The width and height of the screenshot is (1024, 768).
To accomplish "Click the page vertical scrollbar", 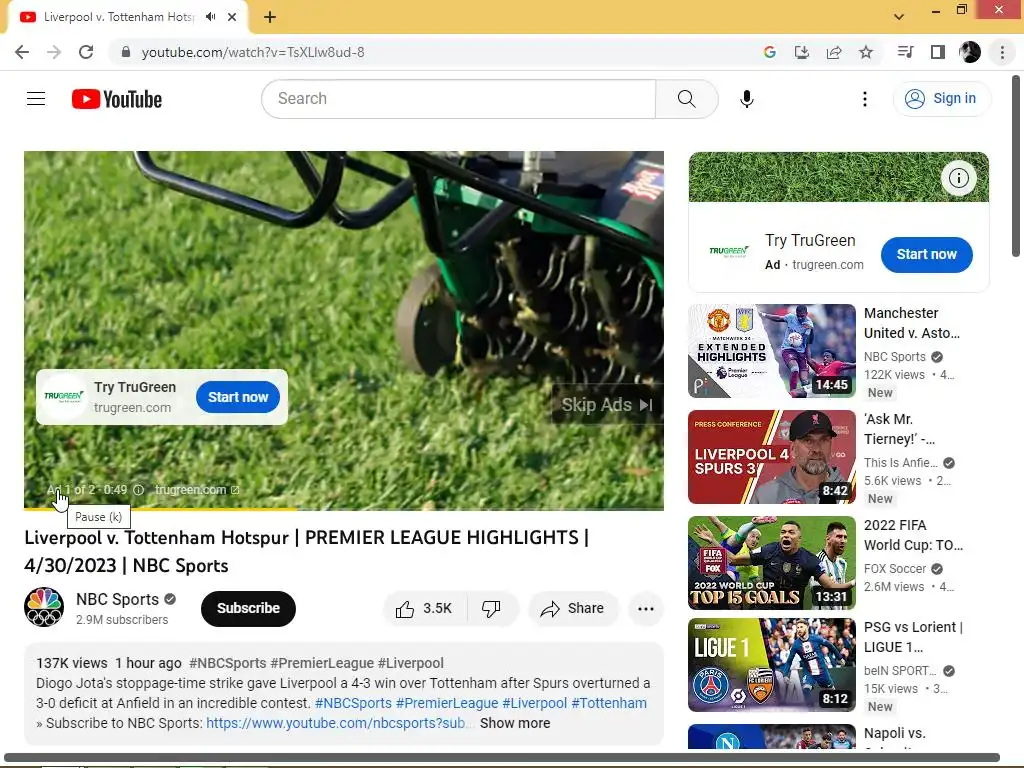I will point(1016,167).
